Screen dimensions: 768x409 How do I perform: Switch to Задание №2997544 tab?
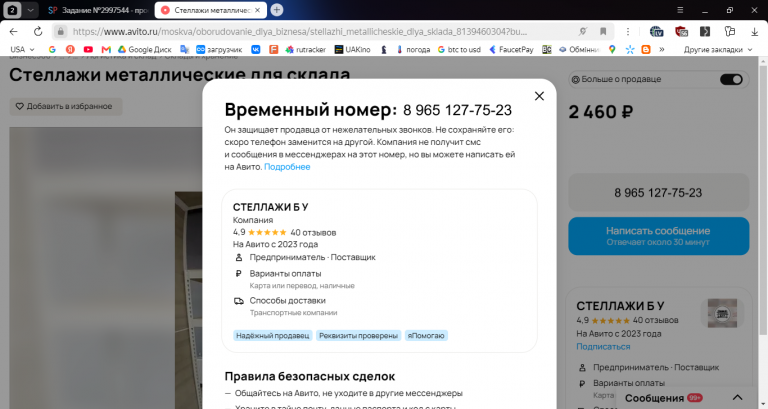tap(97, 10)
